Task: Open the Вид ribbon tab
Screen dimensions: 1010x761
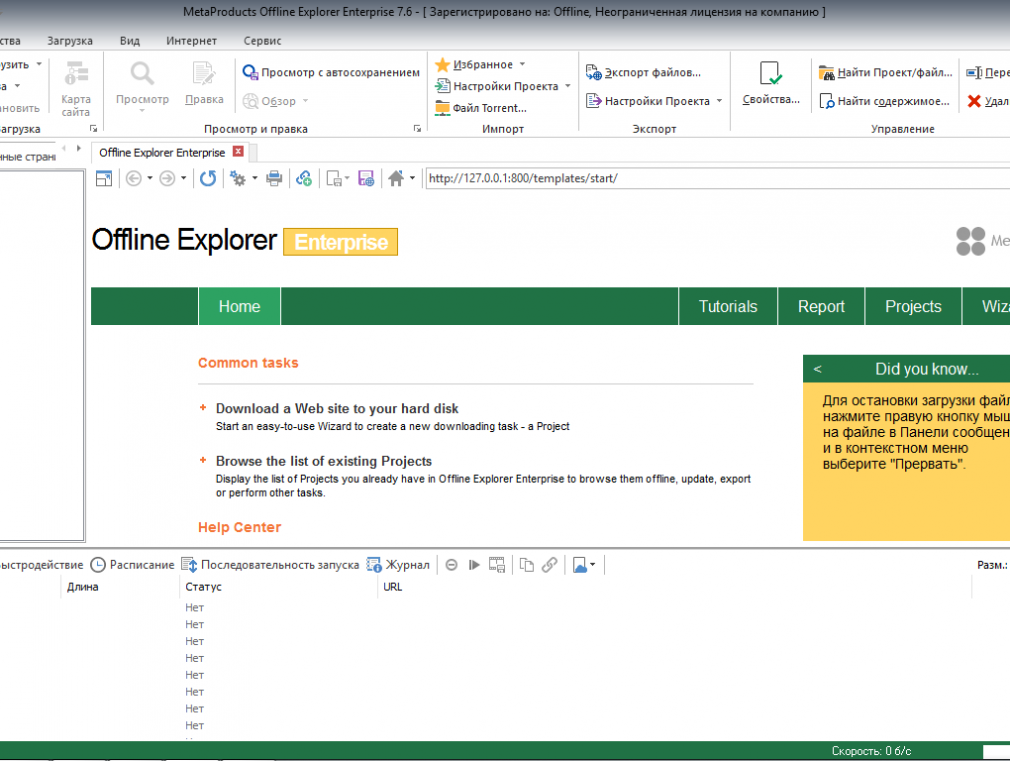Action: (129, 41)
